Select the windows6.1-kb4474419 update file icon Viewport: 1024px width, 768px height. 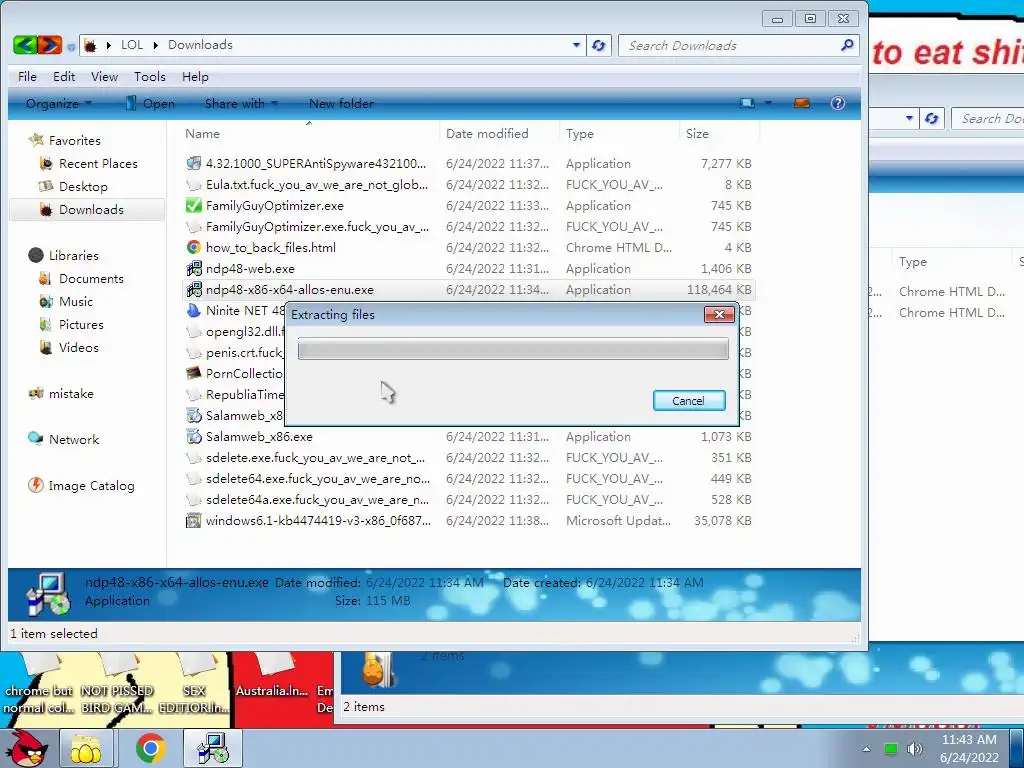click(193, 520)
